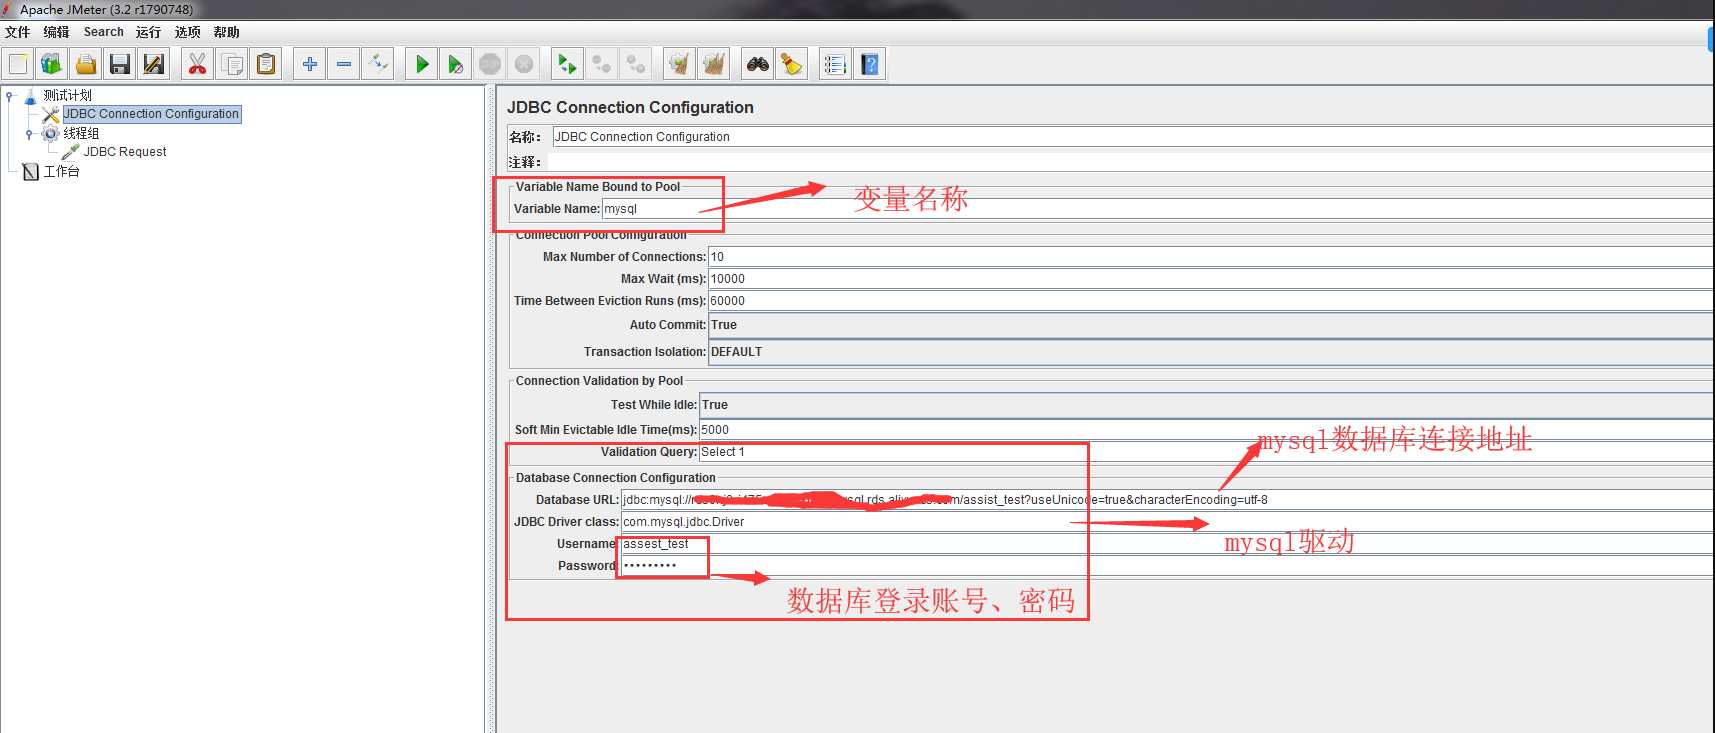Open the Function Helper dialog icon
The width and height of the screenshot is (1715, 733).
coord(835,64)
